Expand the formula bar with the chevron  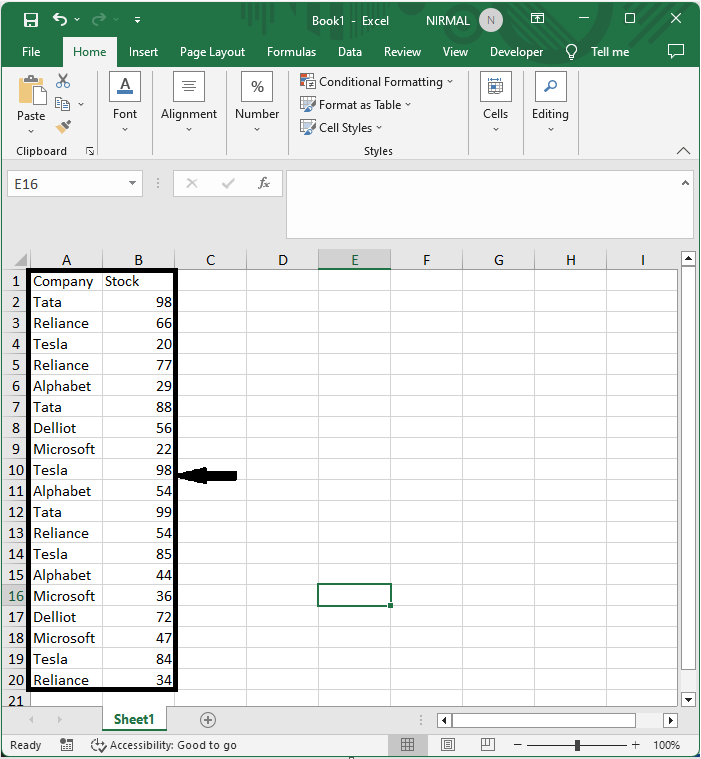click(x=685, y=183)
